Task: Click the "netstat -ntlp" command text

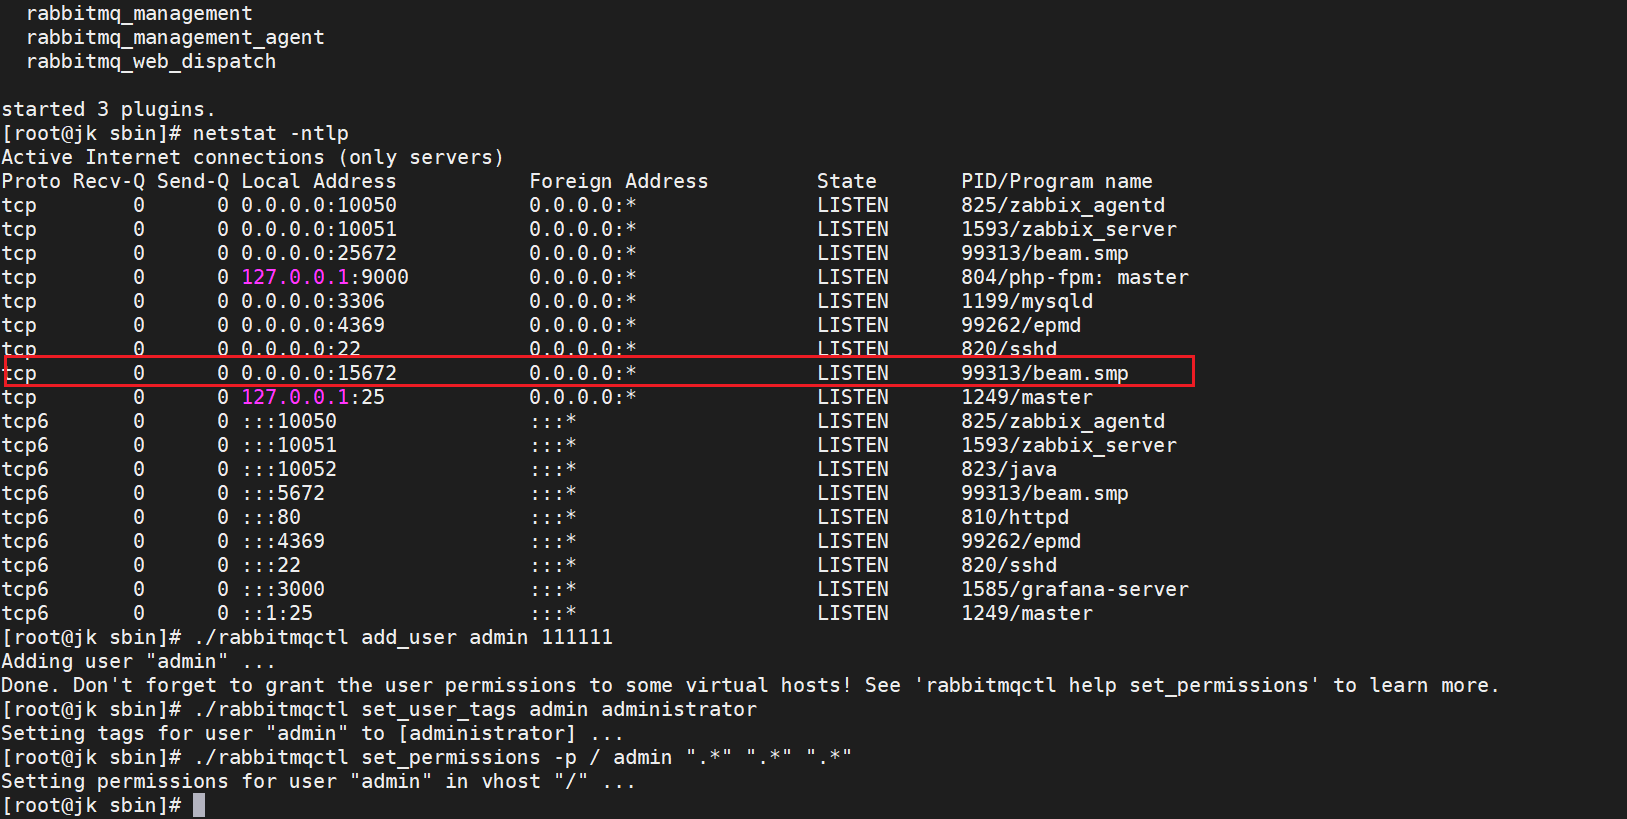Action: (x=270, y=133)
